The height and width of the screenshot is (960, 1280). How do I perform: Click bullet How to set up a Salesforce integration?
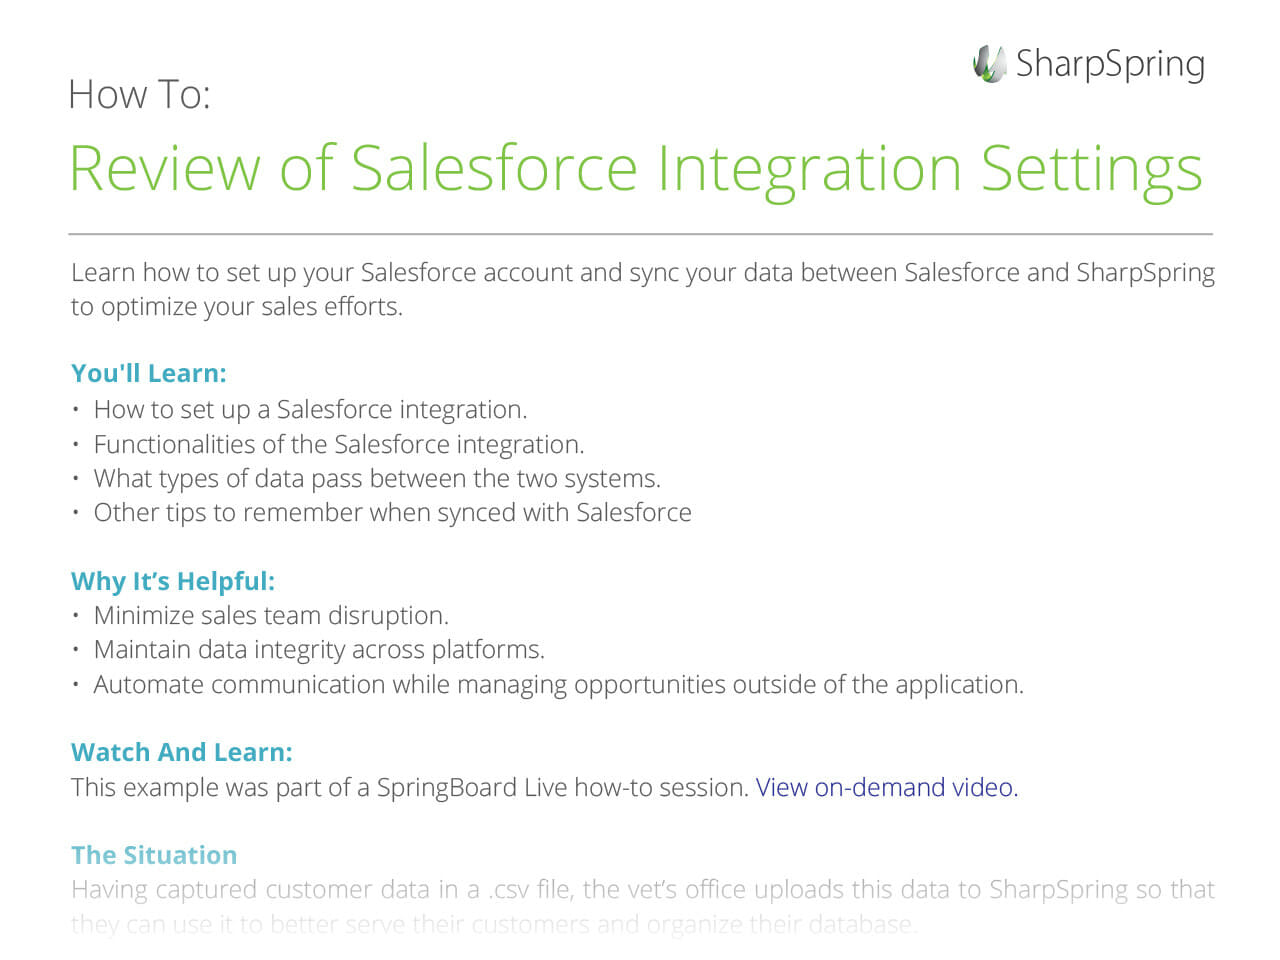310,409
